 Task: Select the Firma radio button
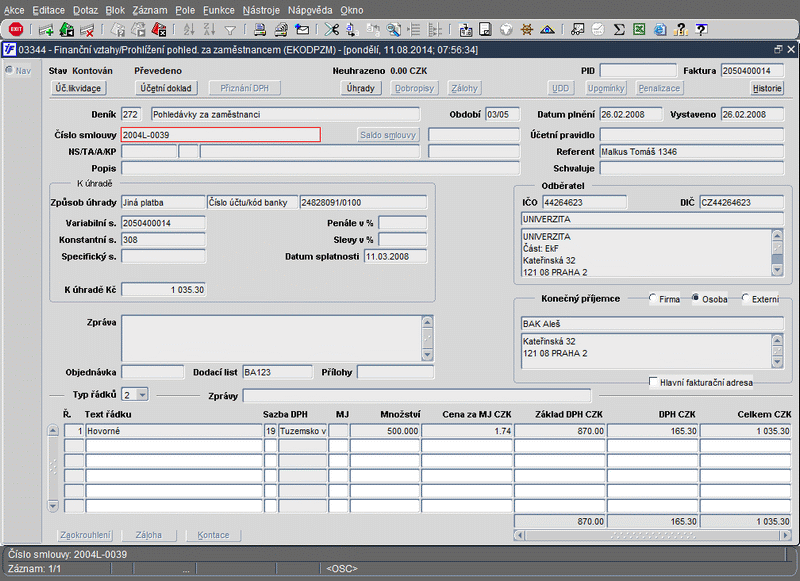[654, 299]
